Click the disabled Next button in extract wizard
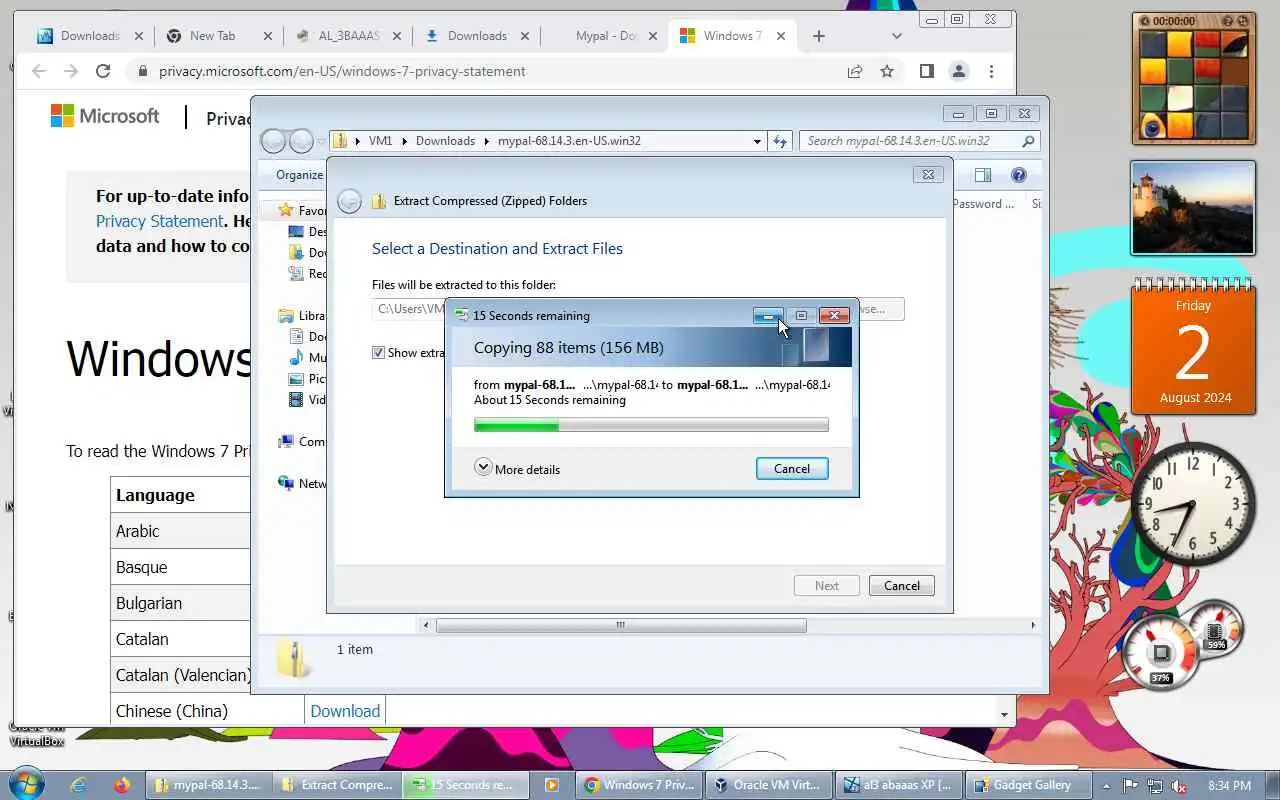 coord(826,585)
